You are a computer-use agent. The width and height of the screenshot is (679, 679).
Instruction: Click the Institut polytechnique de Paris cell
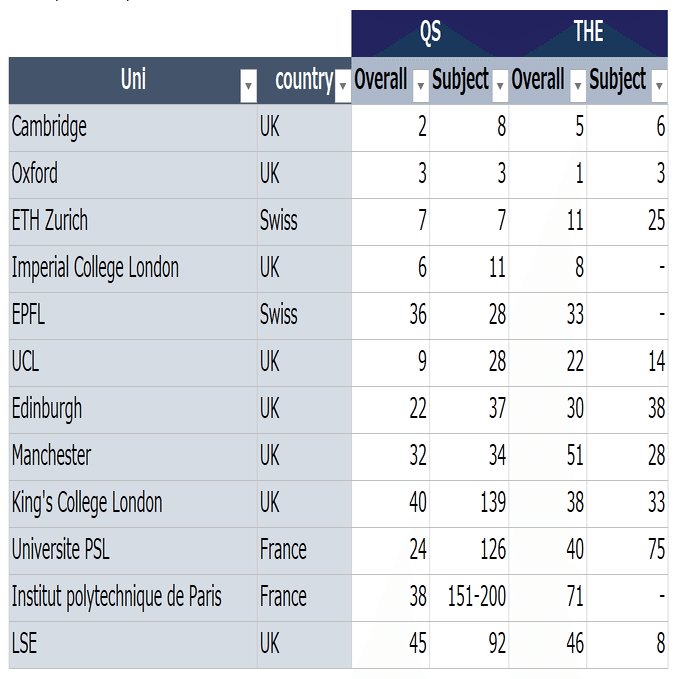[132, 598]
